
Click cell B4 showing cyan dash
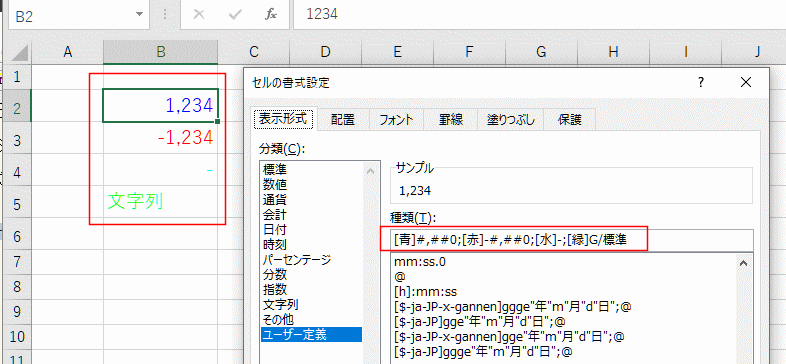(x=160, y=170)
